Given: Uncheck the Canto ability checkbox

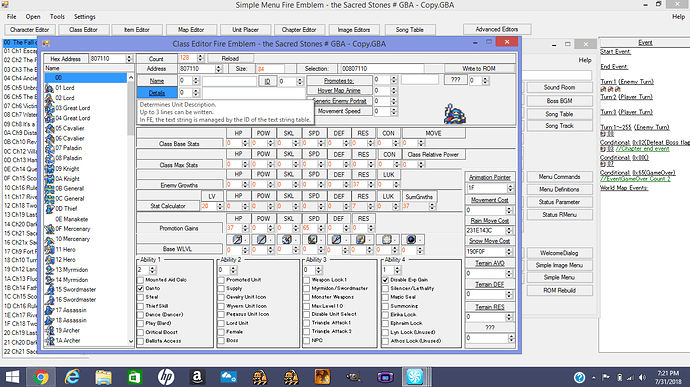Looking at the screenshot, I should [140, 288].
